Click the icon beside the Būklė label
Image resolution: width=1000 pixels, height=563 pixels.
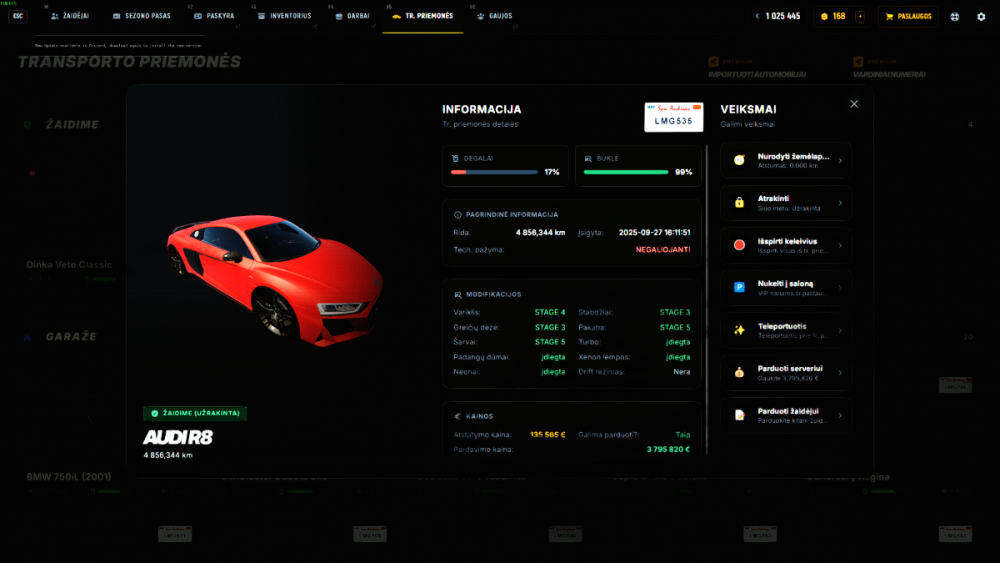(588, 158)
